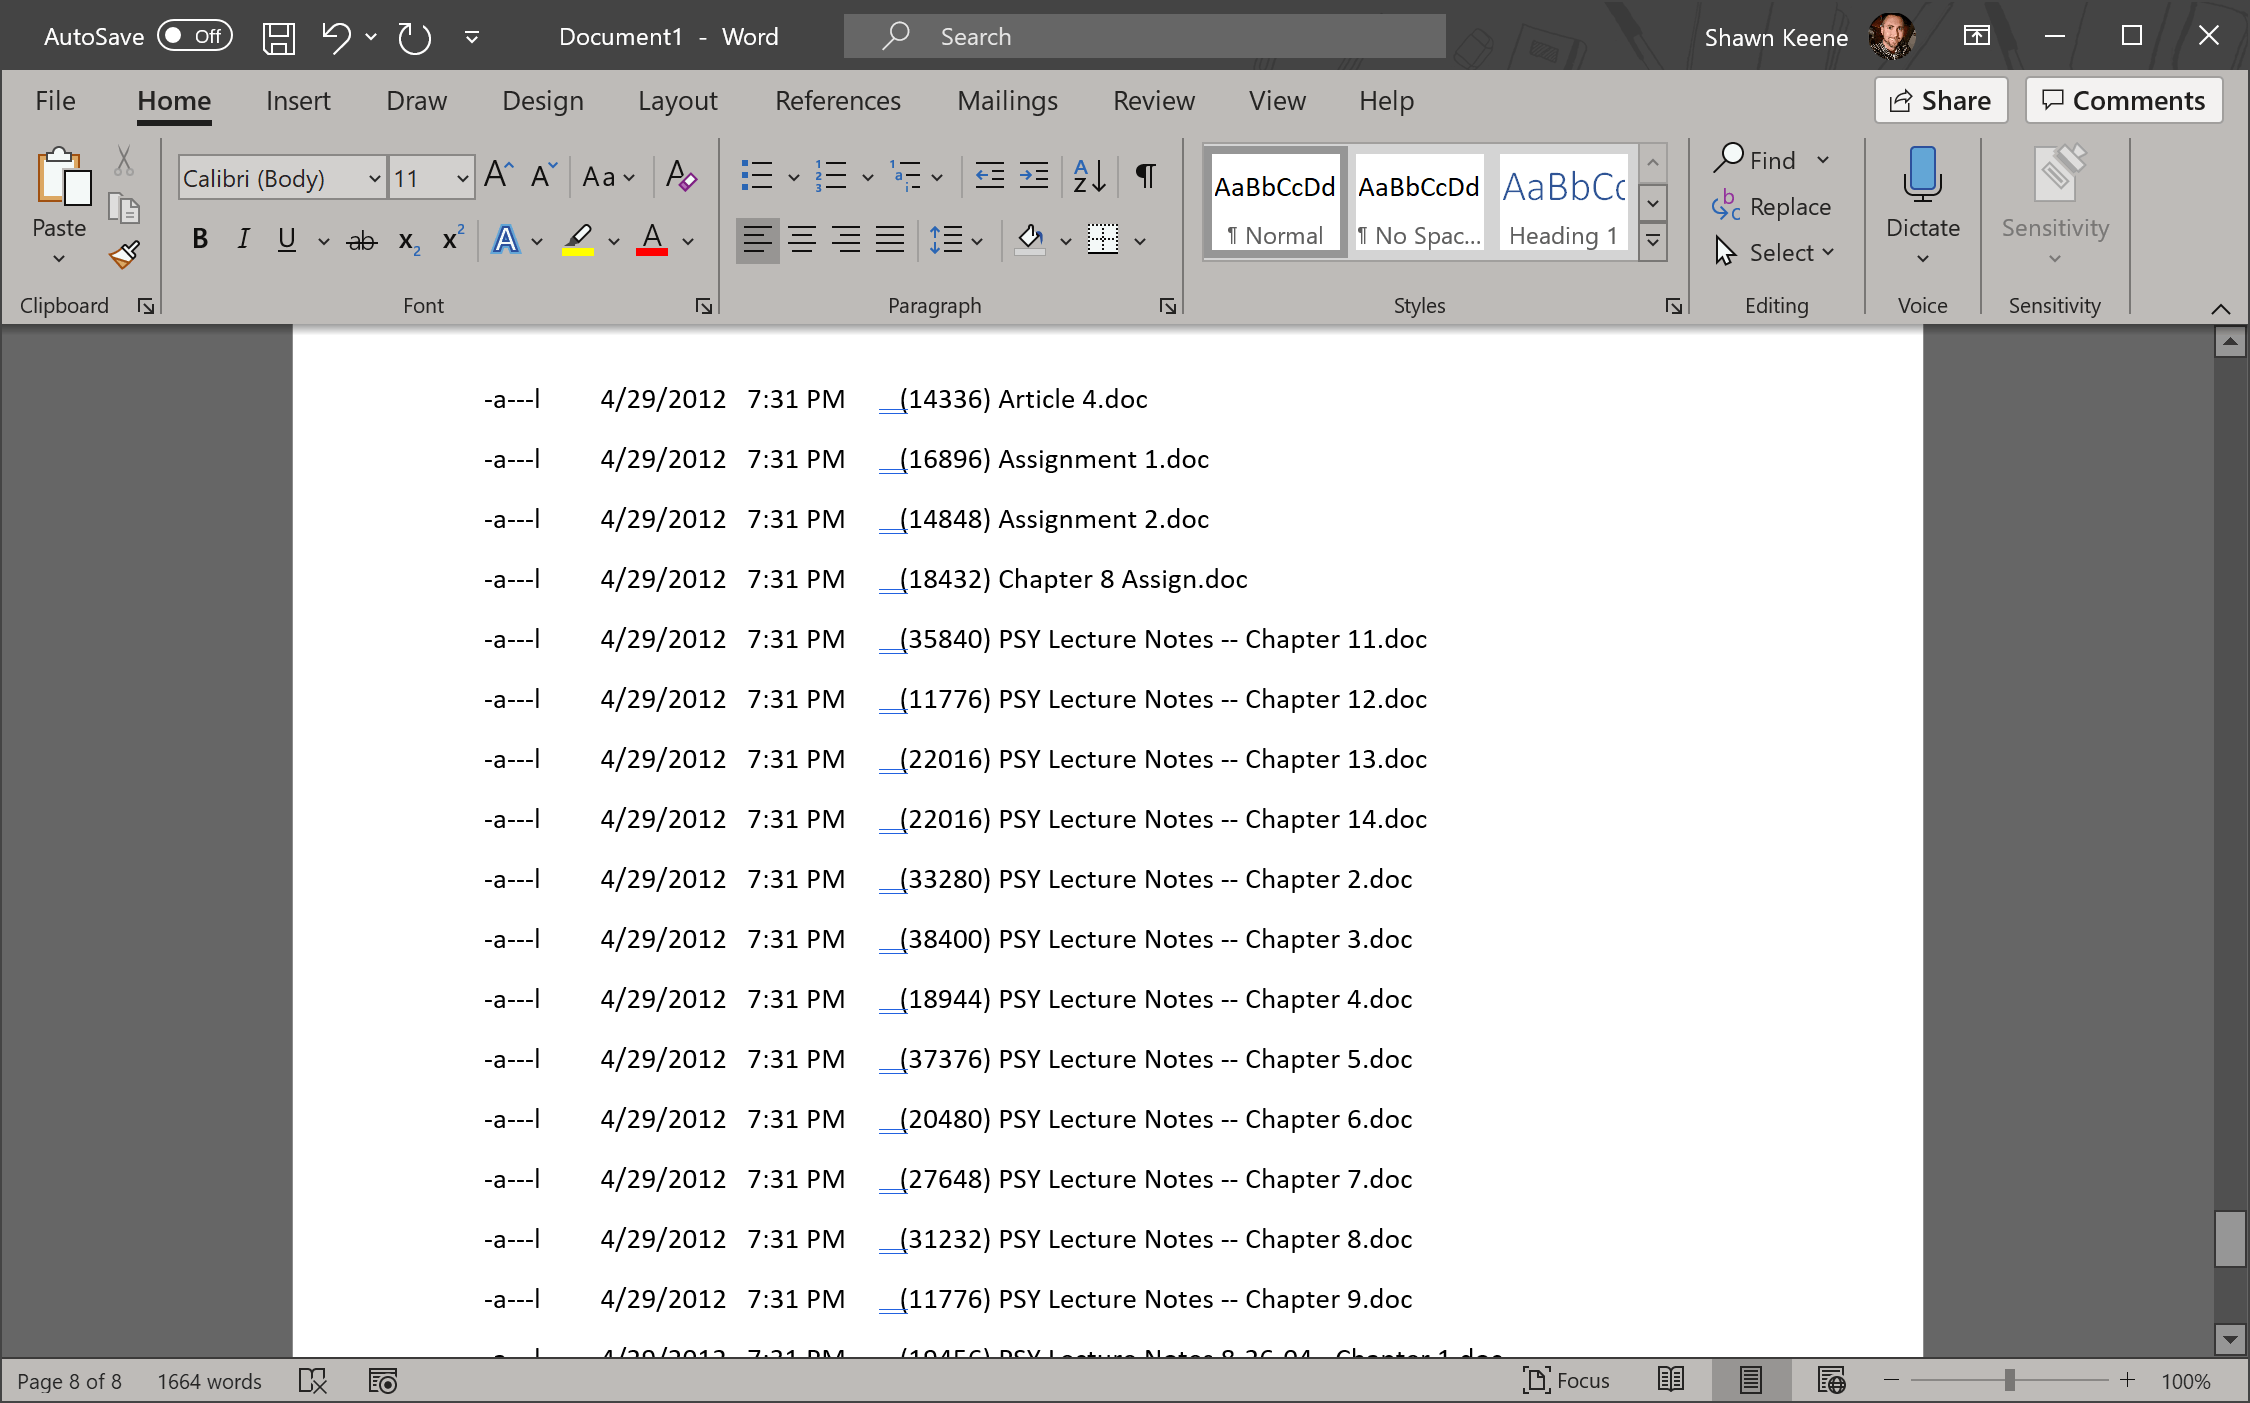
Task: Click Replace in Editing group
Action: (1771, 207)
